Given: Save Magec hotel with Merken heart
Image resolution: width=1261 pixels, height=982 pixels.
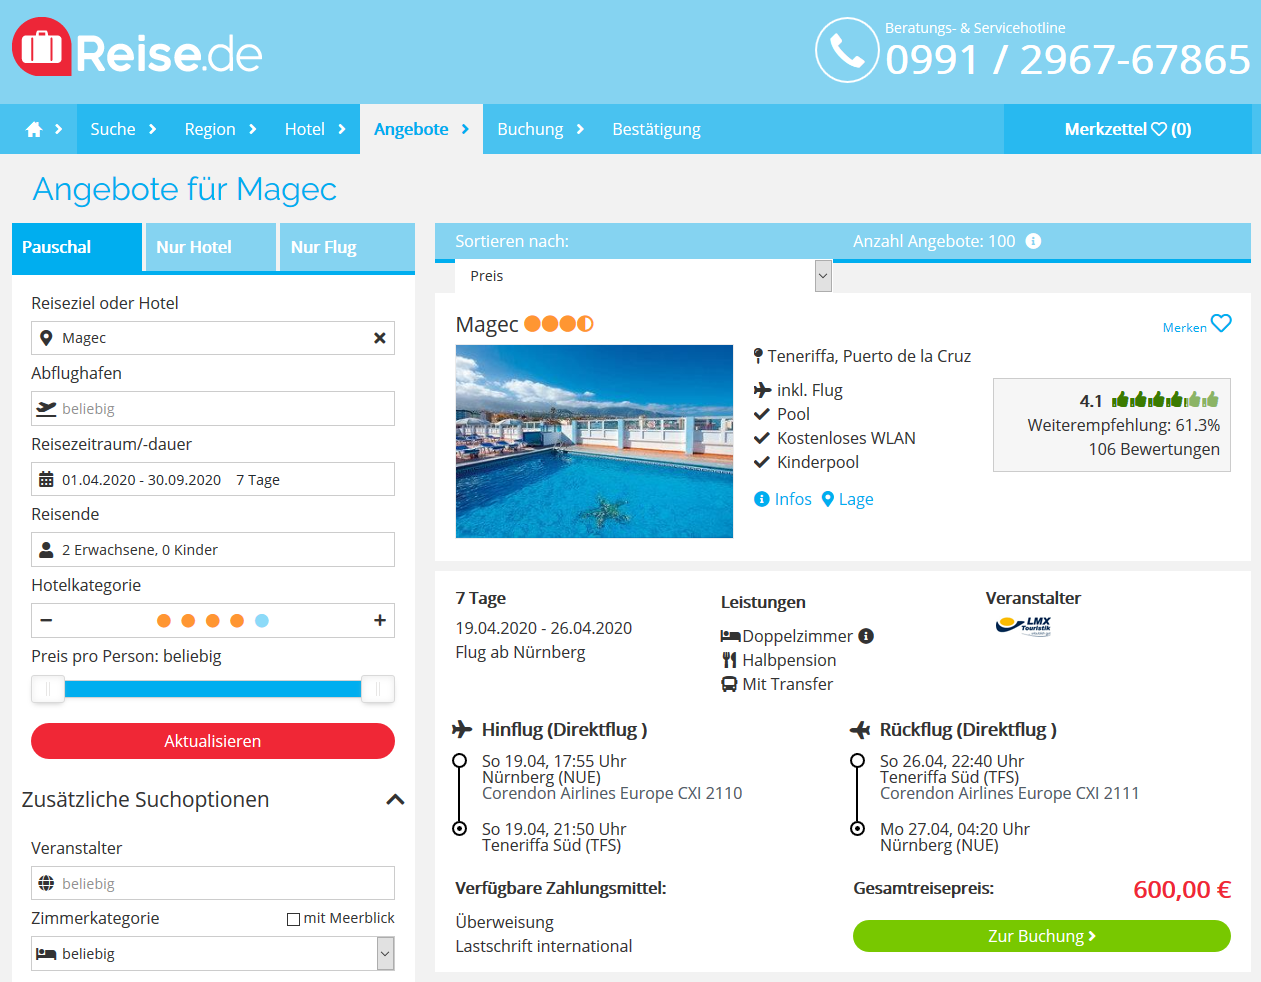Looking at the screenshot, I should (1221, 323).
